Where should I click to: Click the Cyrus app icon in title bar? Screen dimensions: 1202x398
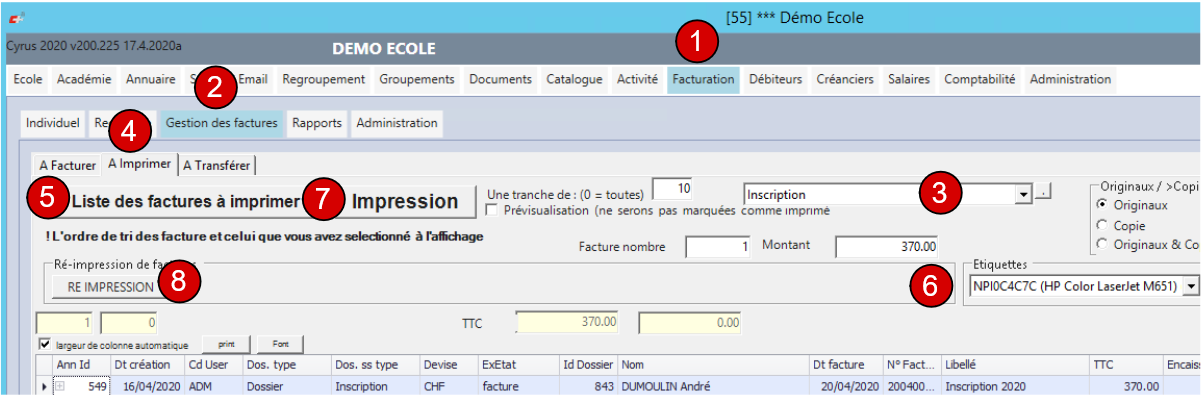pyautogui.click(x=15, y=19)
